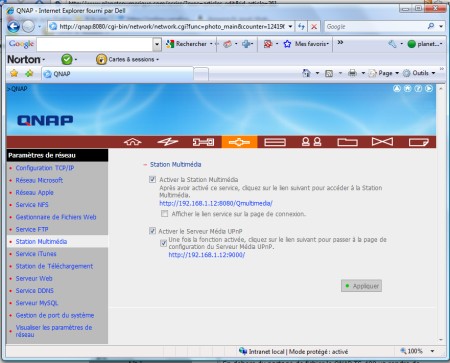Open user management two-person icon
Screen dimensions: 450x363
point(311,142)
